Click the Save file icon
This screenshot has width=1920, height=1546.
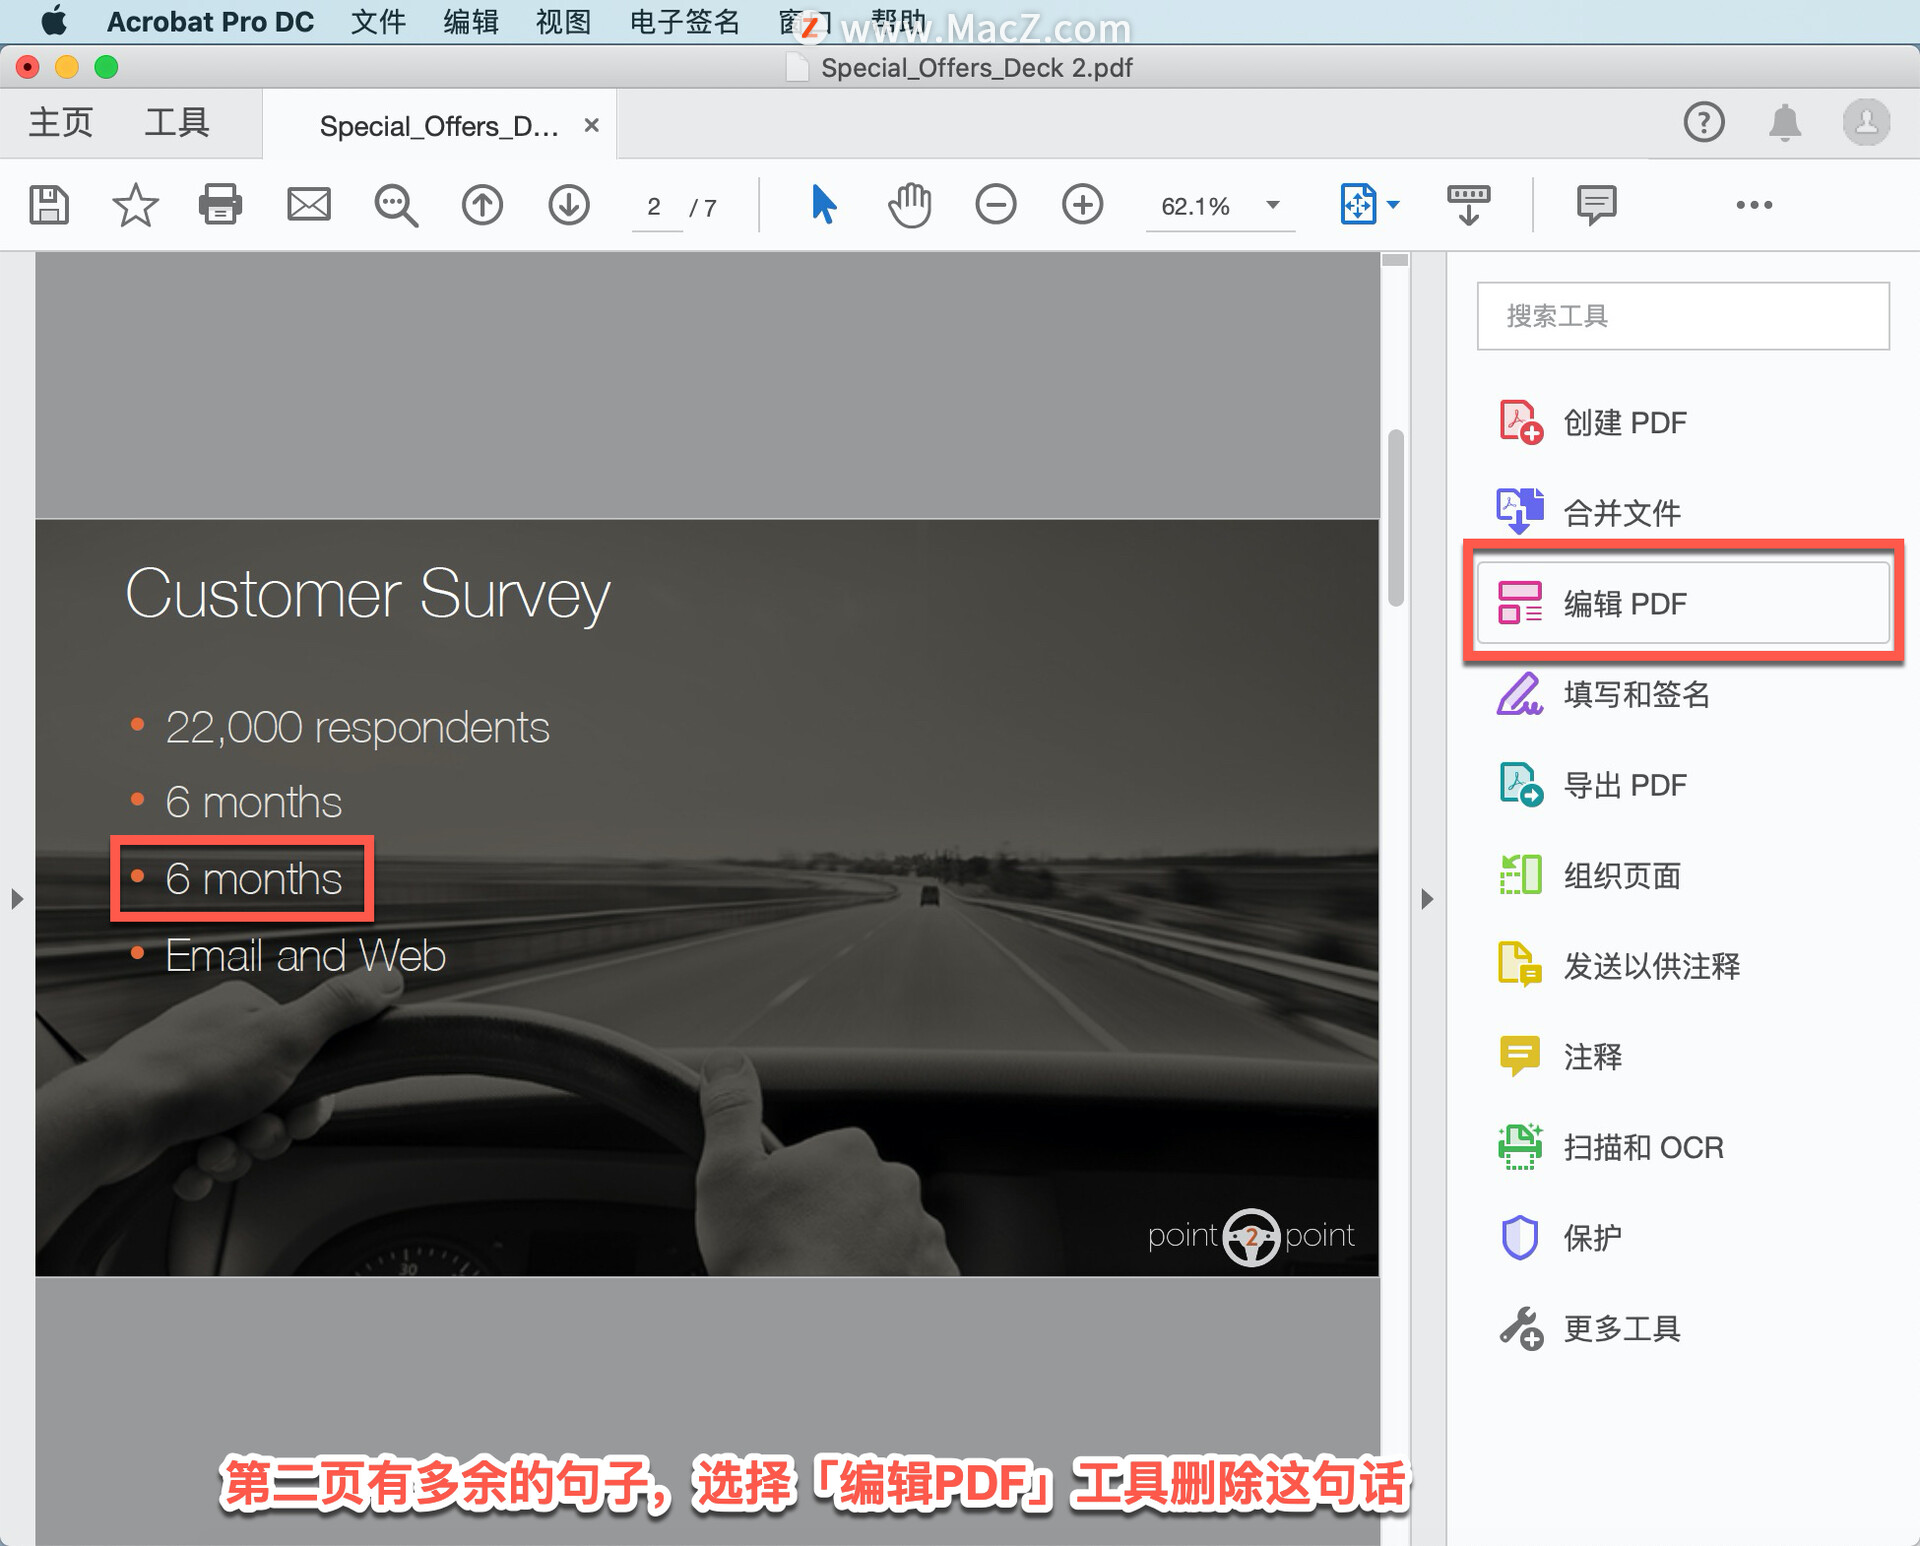48,205
